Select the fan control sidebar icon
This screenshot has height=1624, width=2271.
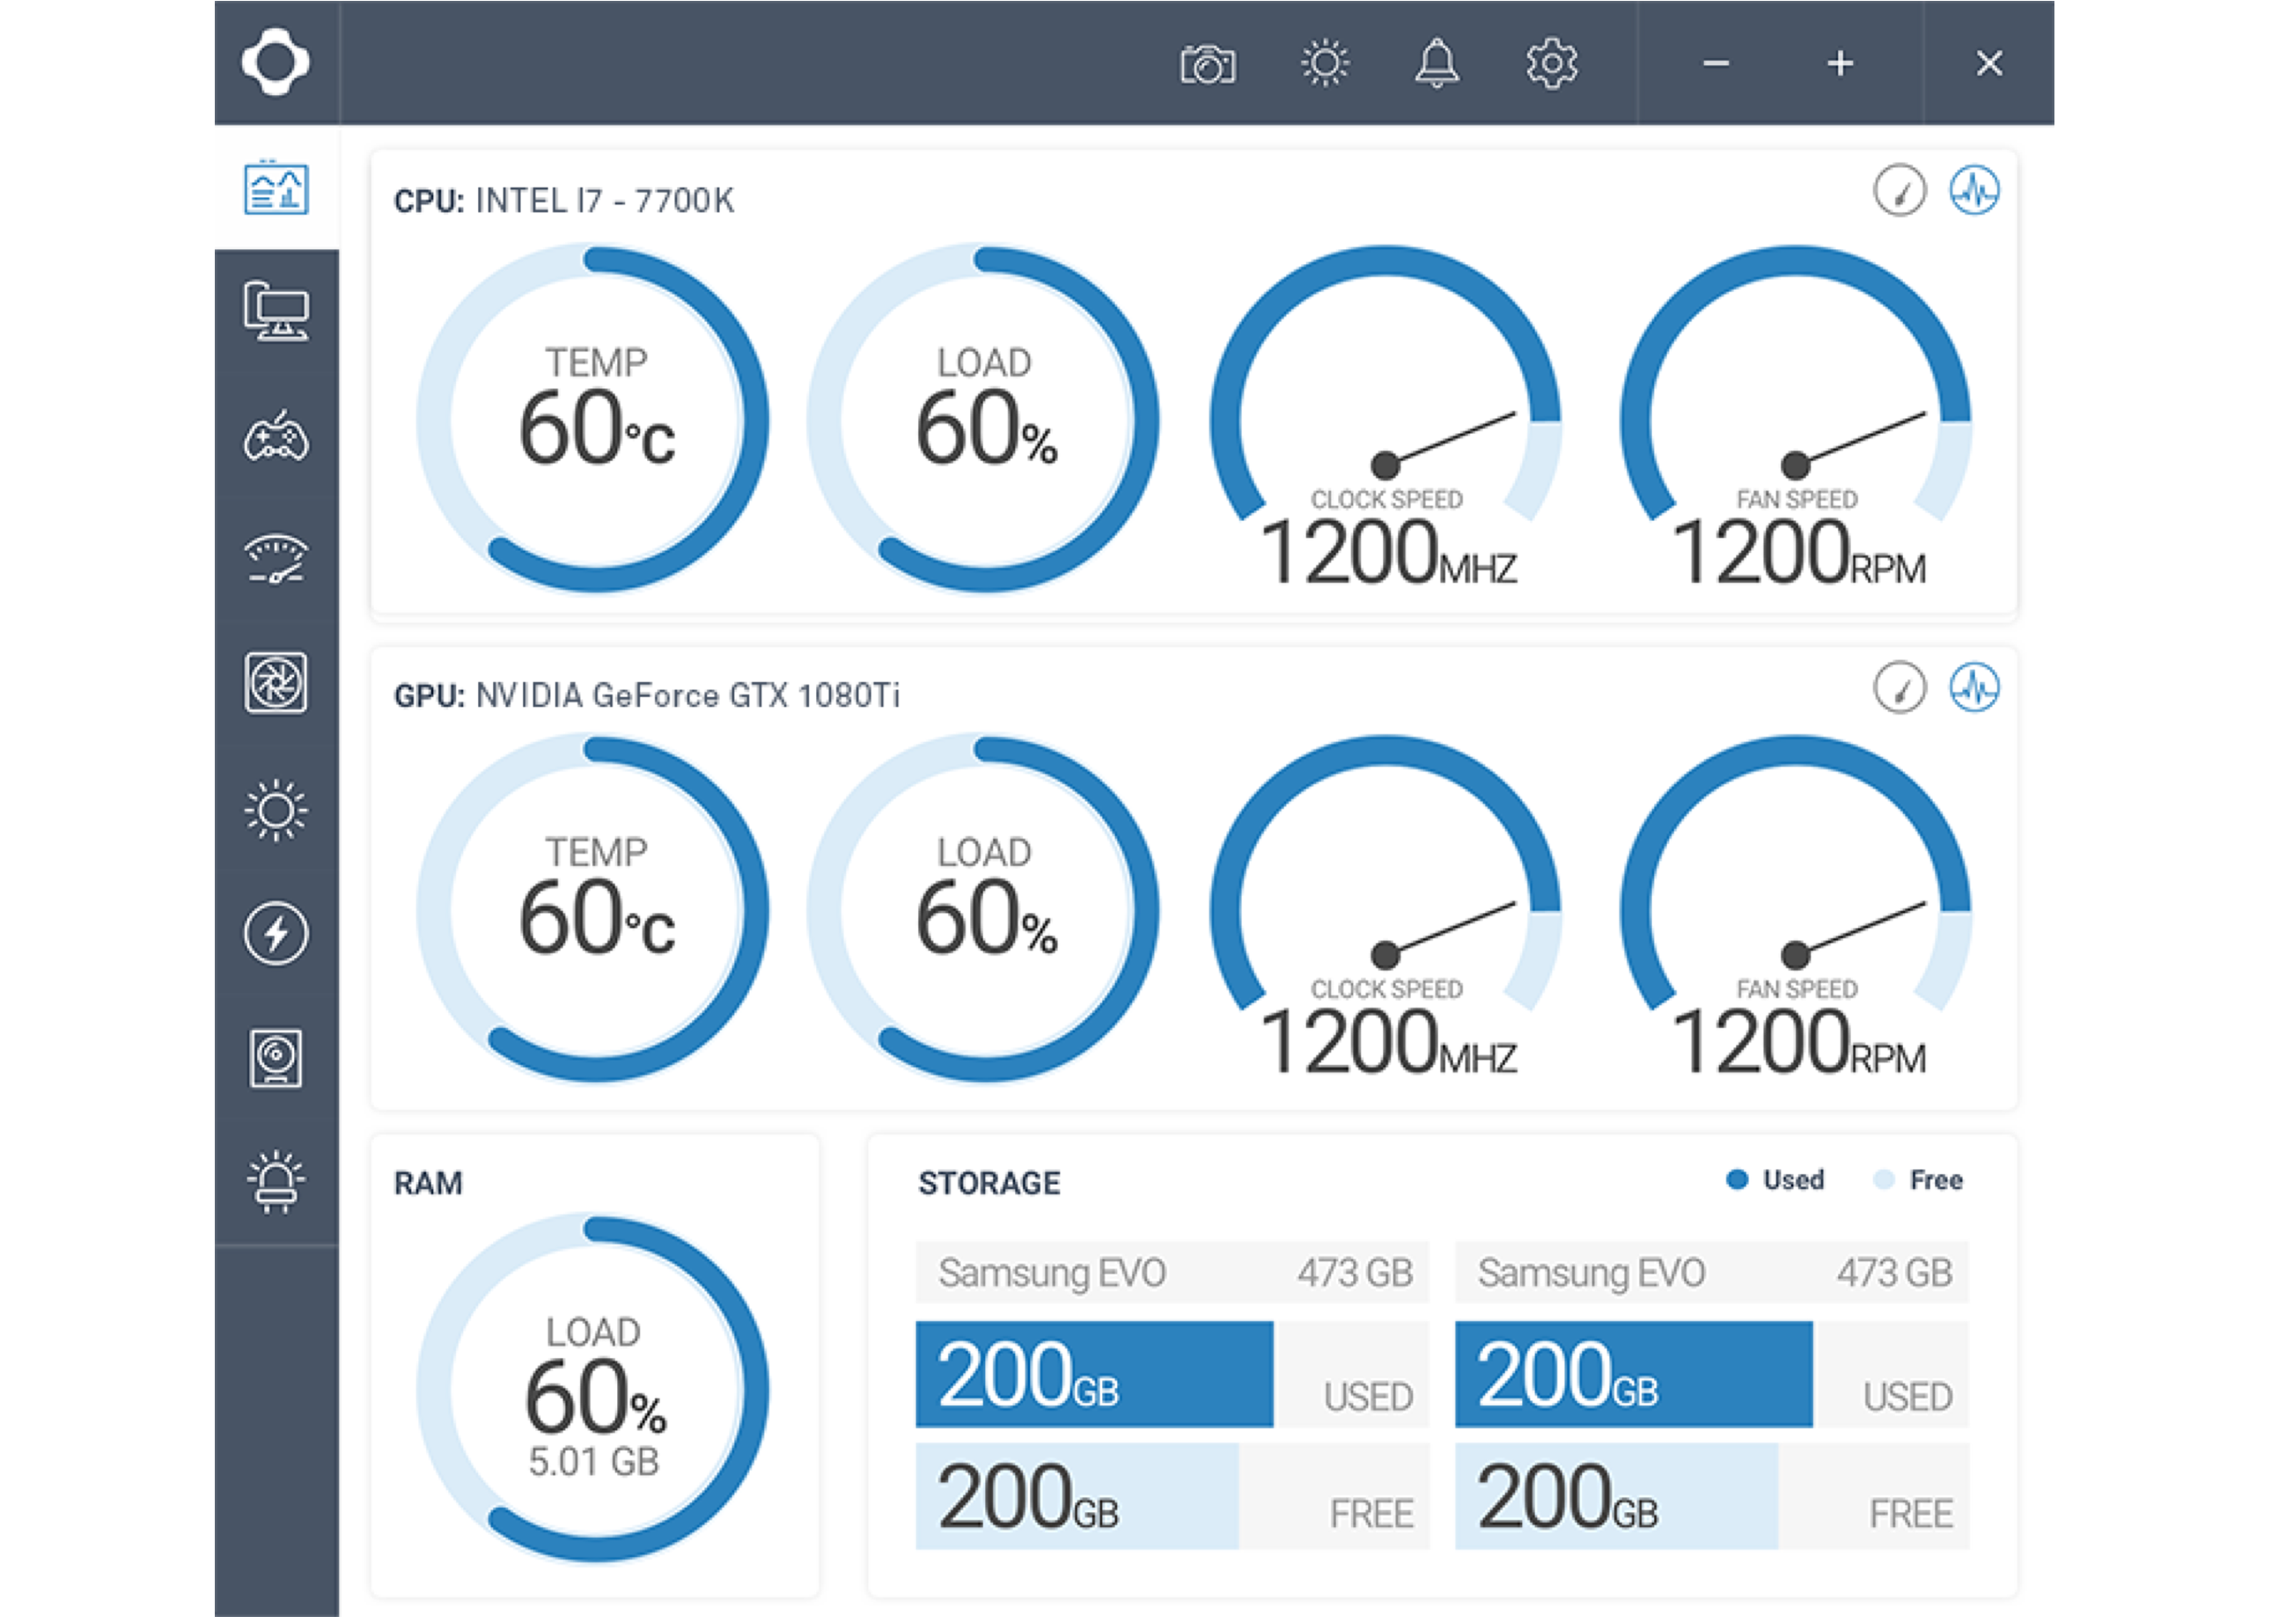click(276, 683)
